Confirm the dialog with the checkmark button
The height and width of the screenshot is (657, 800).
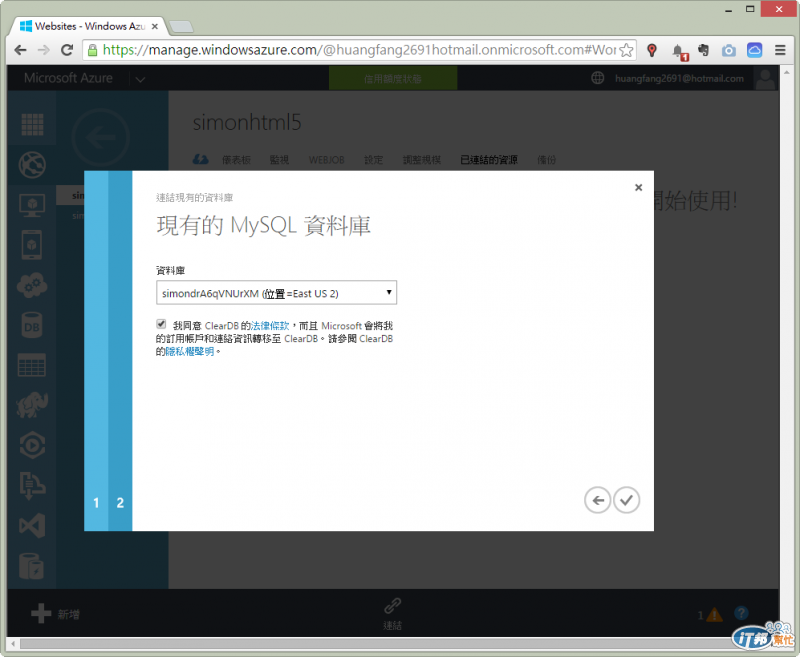pos(627,500)
